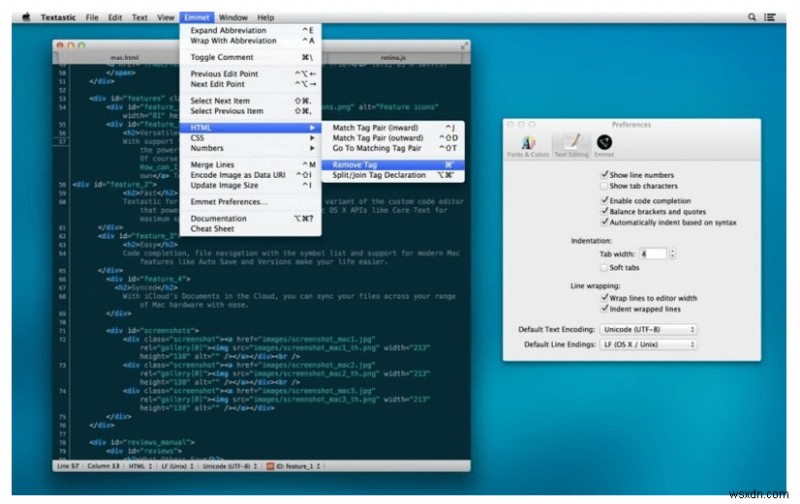Select Fonts & Colors preferences icon
The height and width of the screenshot is (504, 800).
point(528,146)
